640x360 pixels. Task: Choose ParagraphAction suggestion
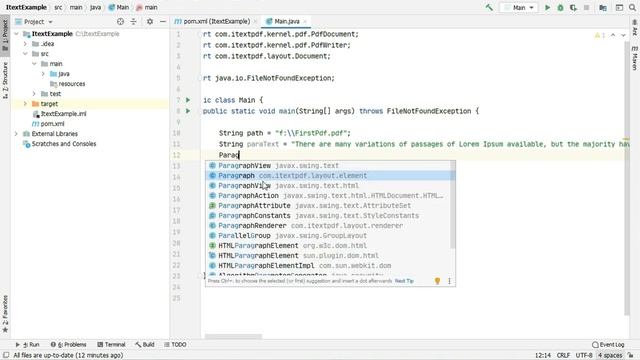tap(329, 196)
